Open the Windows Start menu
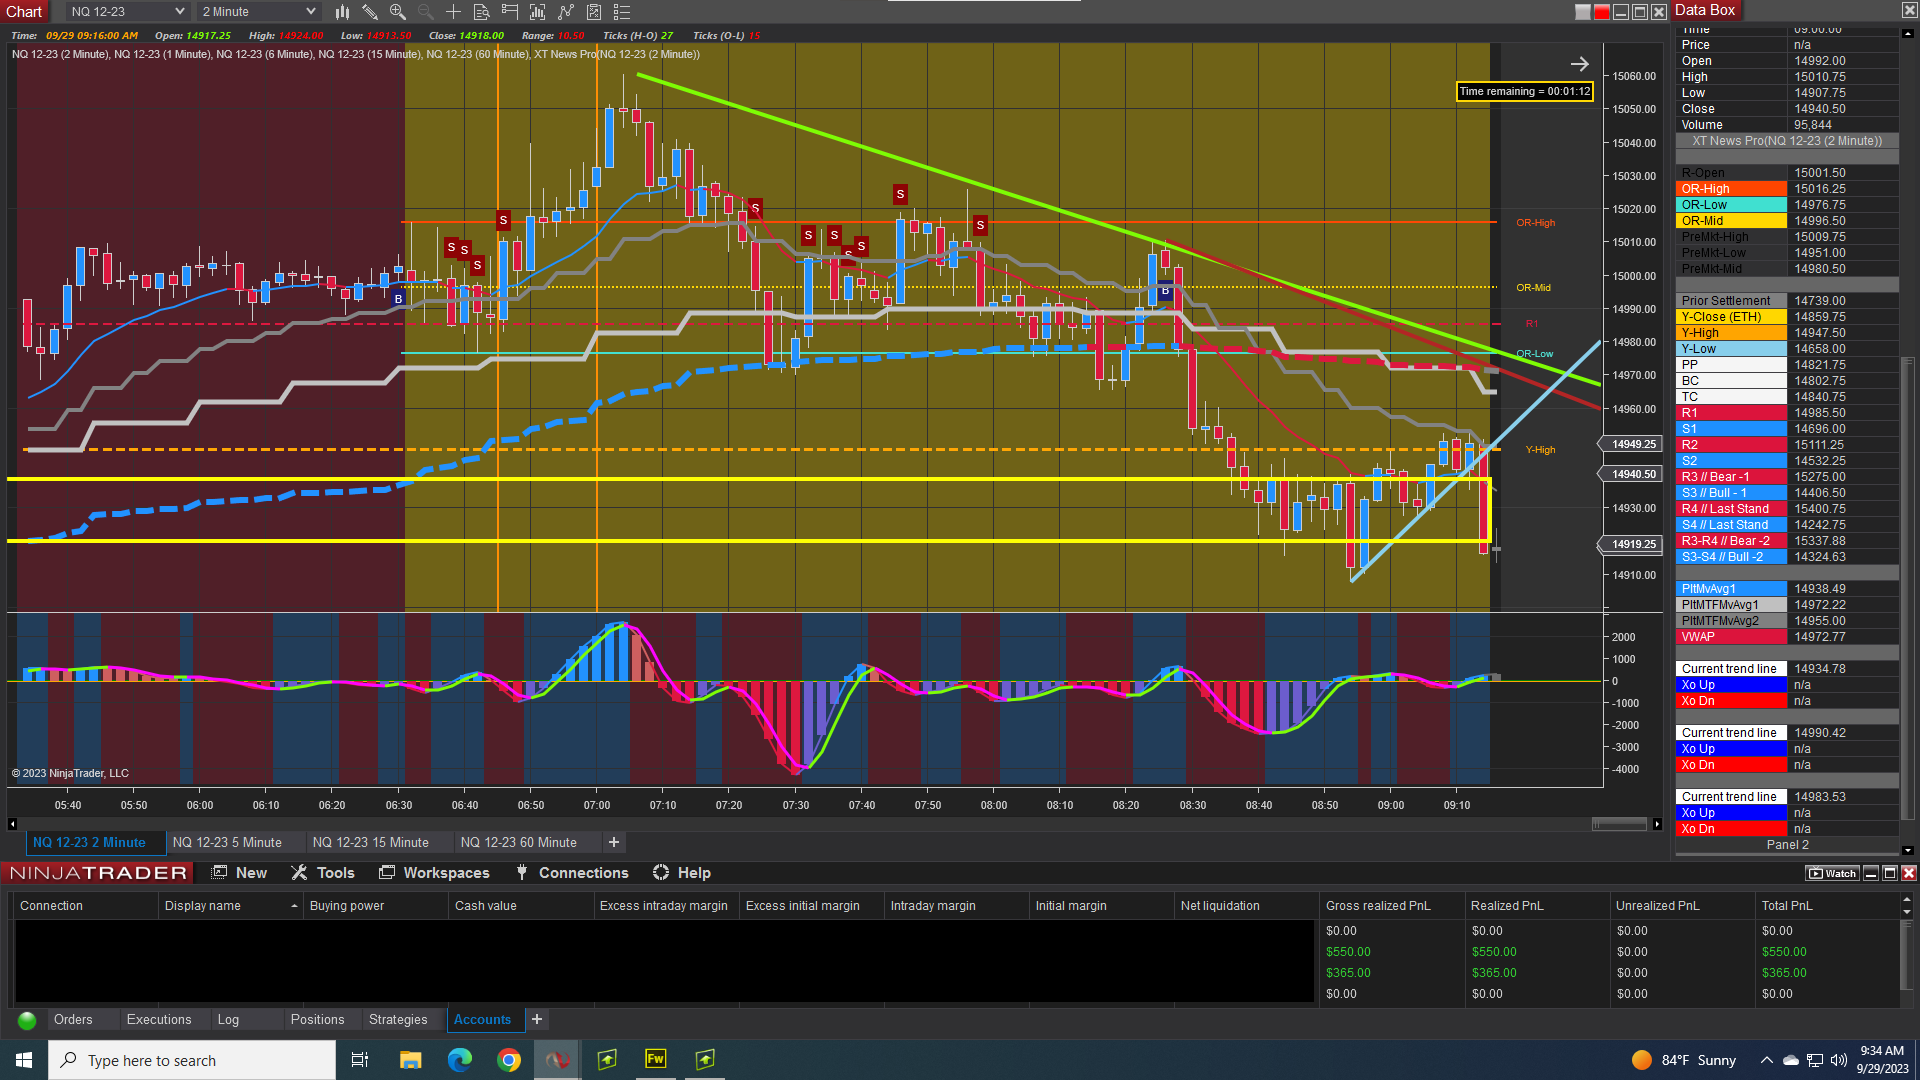The height and width of the screenshot is (1080, 1920). (24, 1060)
